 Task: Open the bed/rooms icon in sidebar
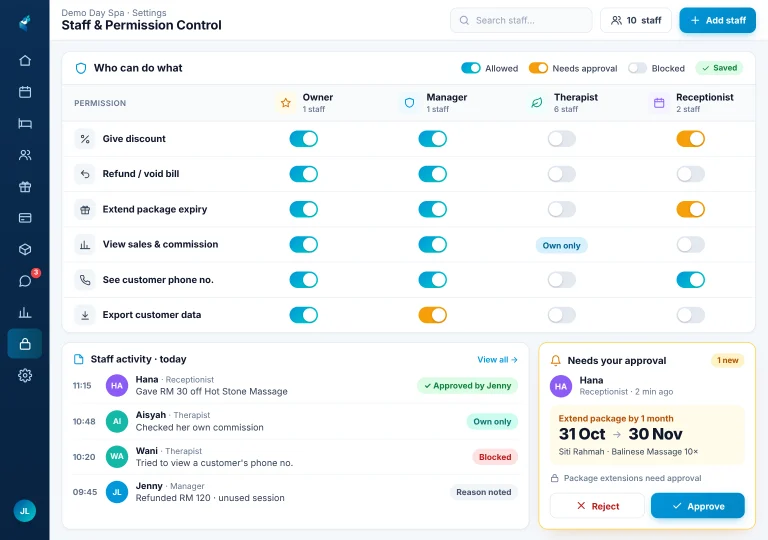[25, 123]
